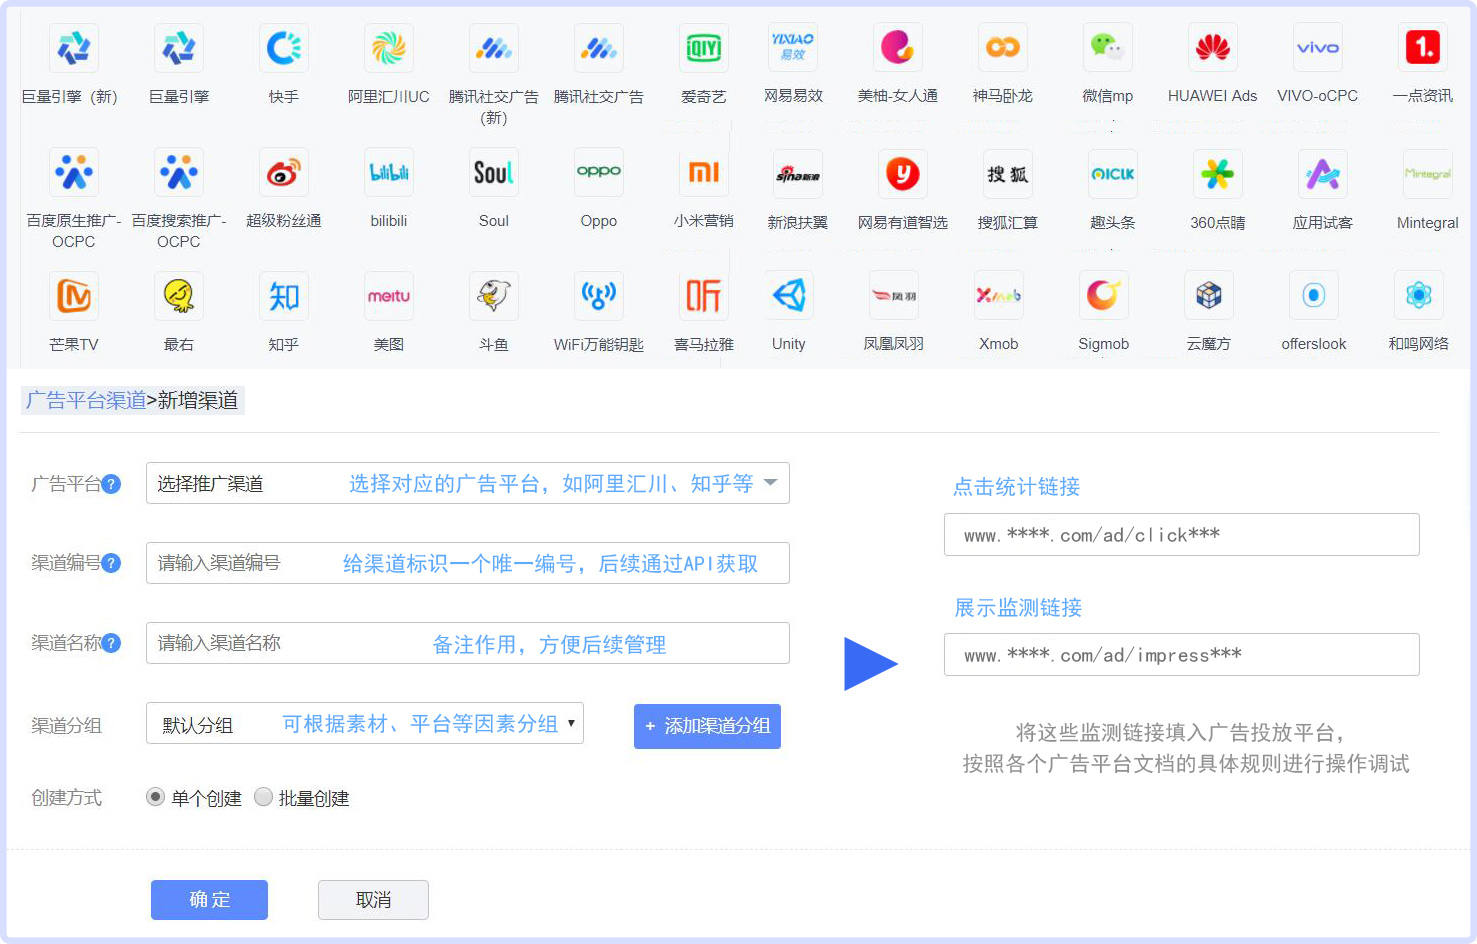The width and height of the screenshot is (1477, 944).
Task: Select the 一点资讯 icon
Action: click(x=1423, y=47)
